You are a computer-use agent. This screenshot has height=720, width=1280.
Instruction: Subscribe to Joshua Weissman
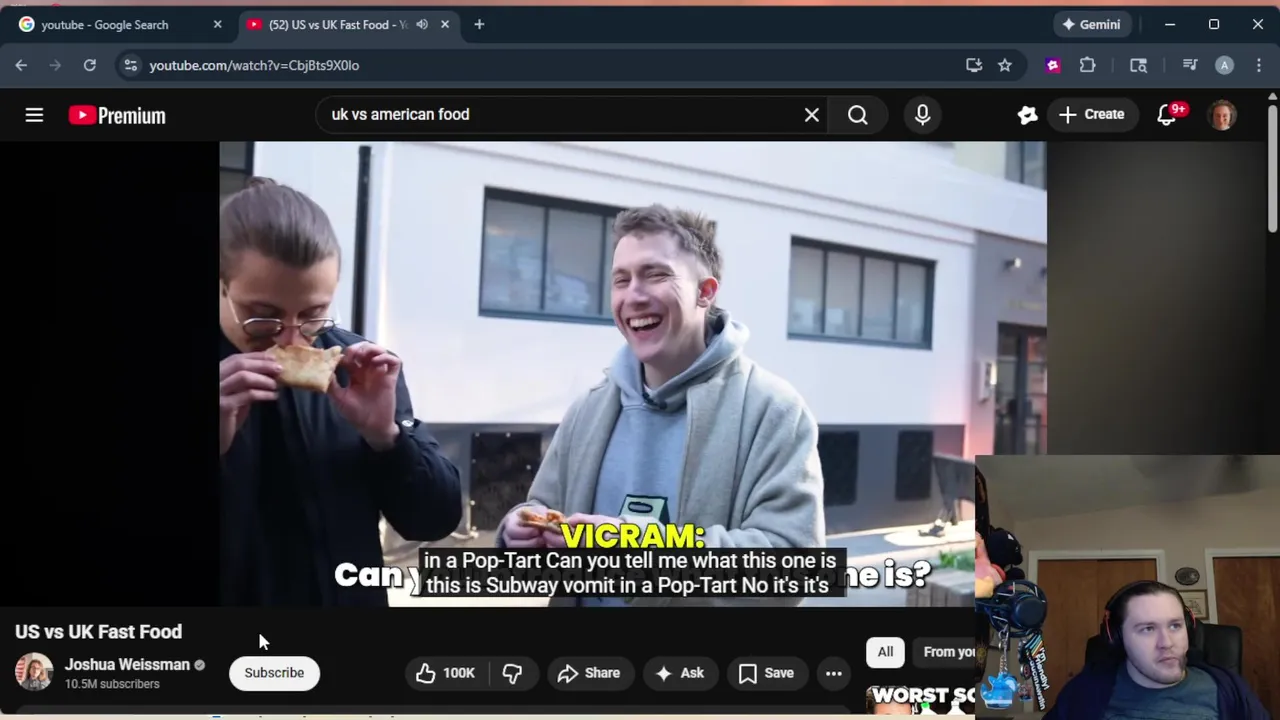(274, 673)
